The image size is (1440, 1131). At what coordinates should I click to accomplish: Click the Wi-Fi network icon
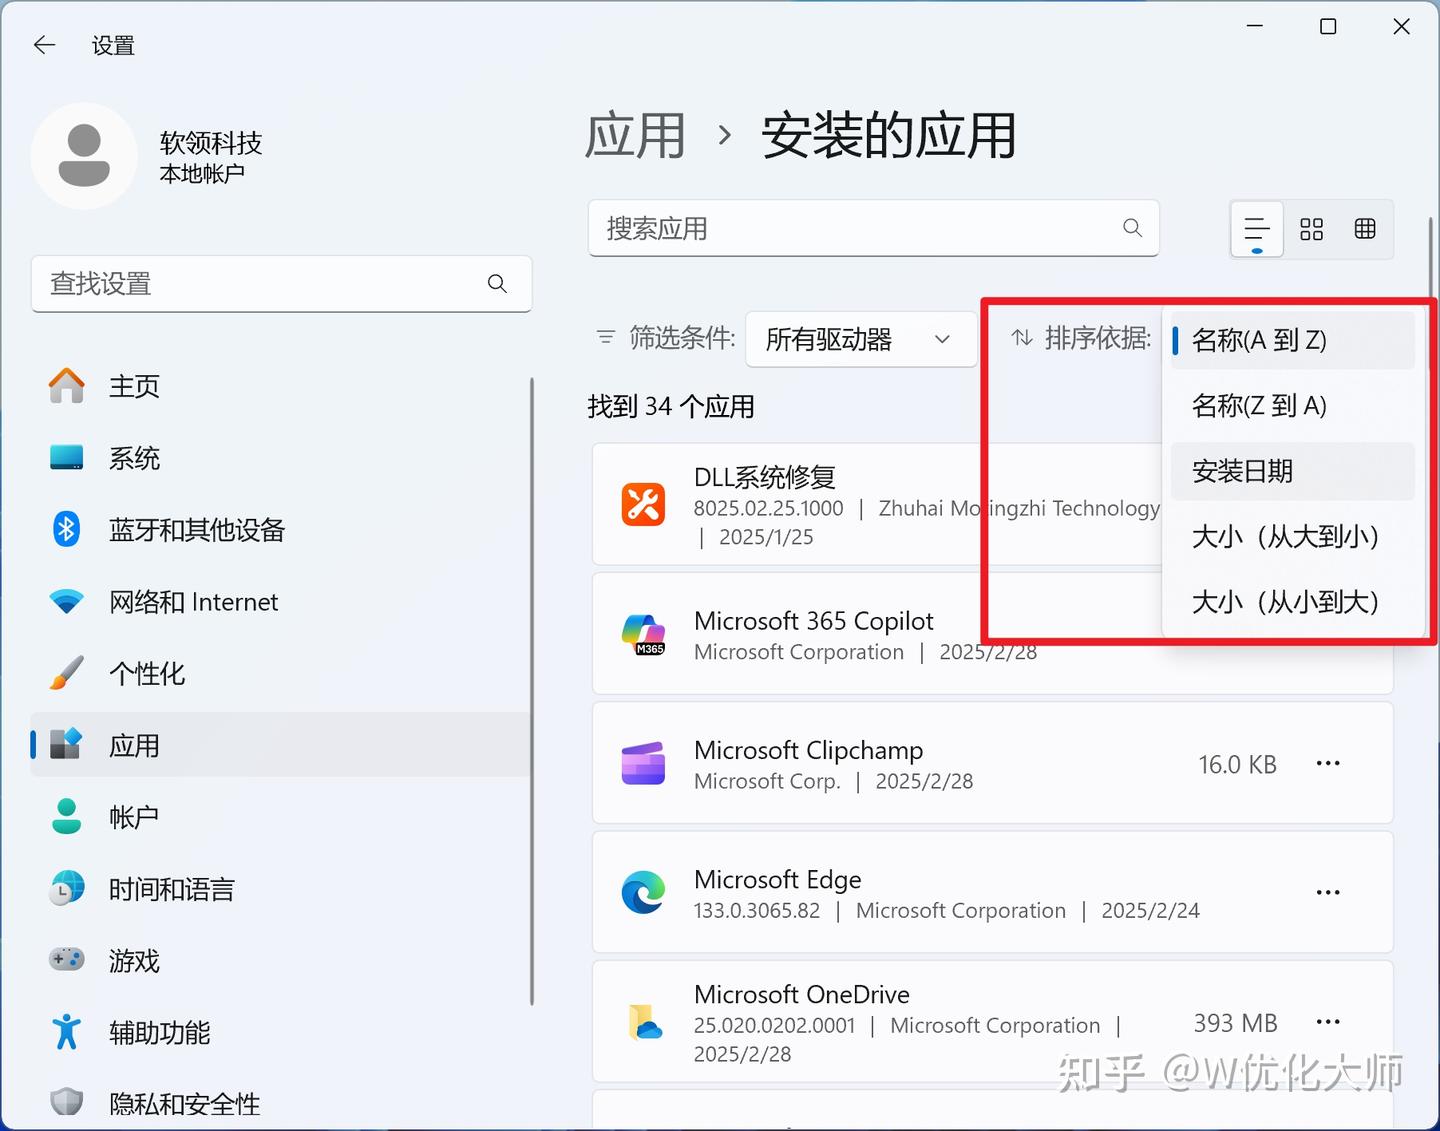[x=67, y=602]
